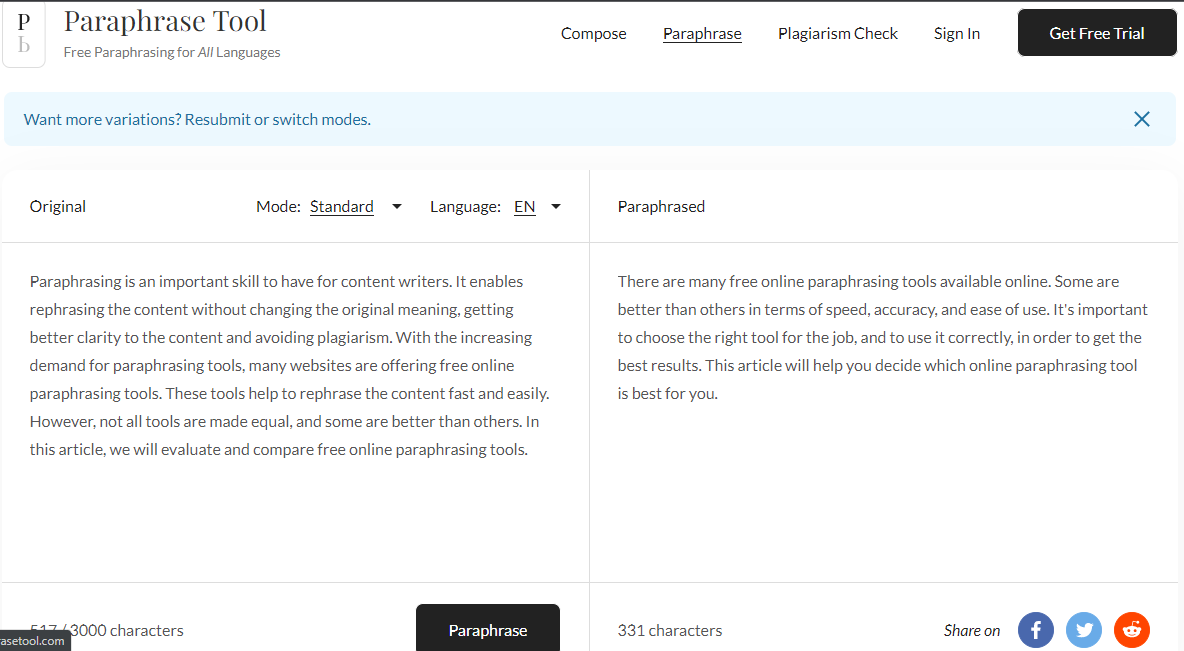Screen dimensions: 1184x651
Task: Click the Sign In link
Action: pyautogui.click(x=957, y=34)
